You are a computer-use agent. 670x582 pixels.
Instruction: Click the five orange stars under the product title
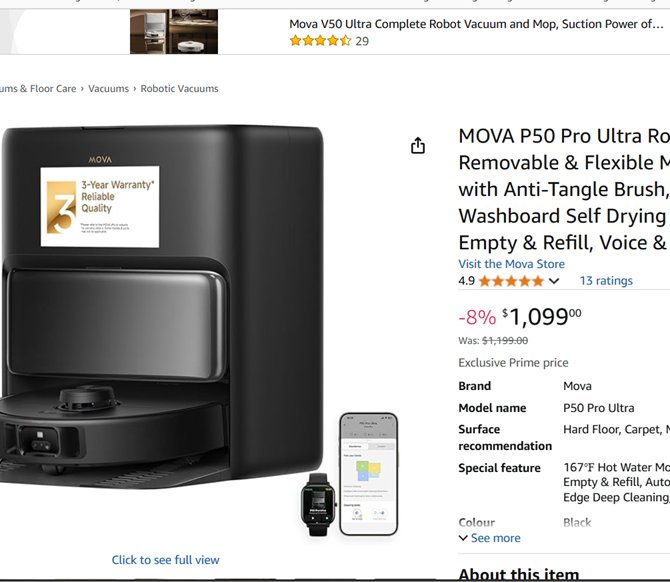pyautogui.click(x=511, y=281)
